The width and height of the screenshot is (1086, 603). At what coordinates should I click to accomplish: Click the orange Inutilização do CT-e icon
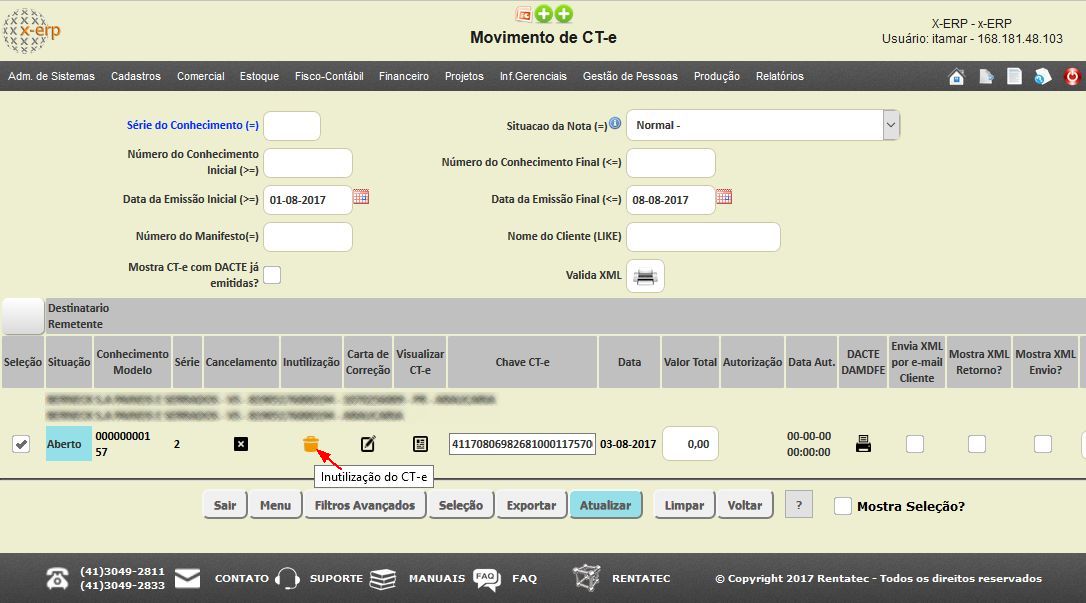coord(311,444)
